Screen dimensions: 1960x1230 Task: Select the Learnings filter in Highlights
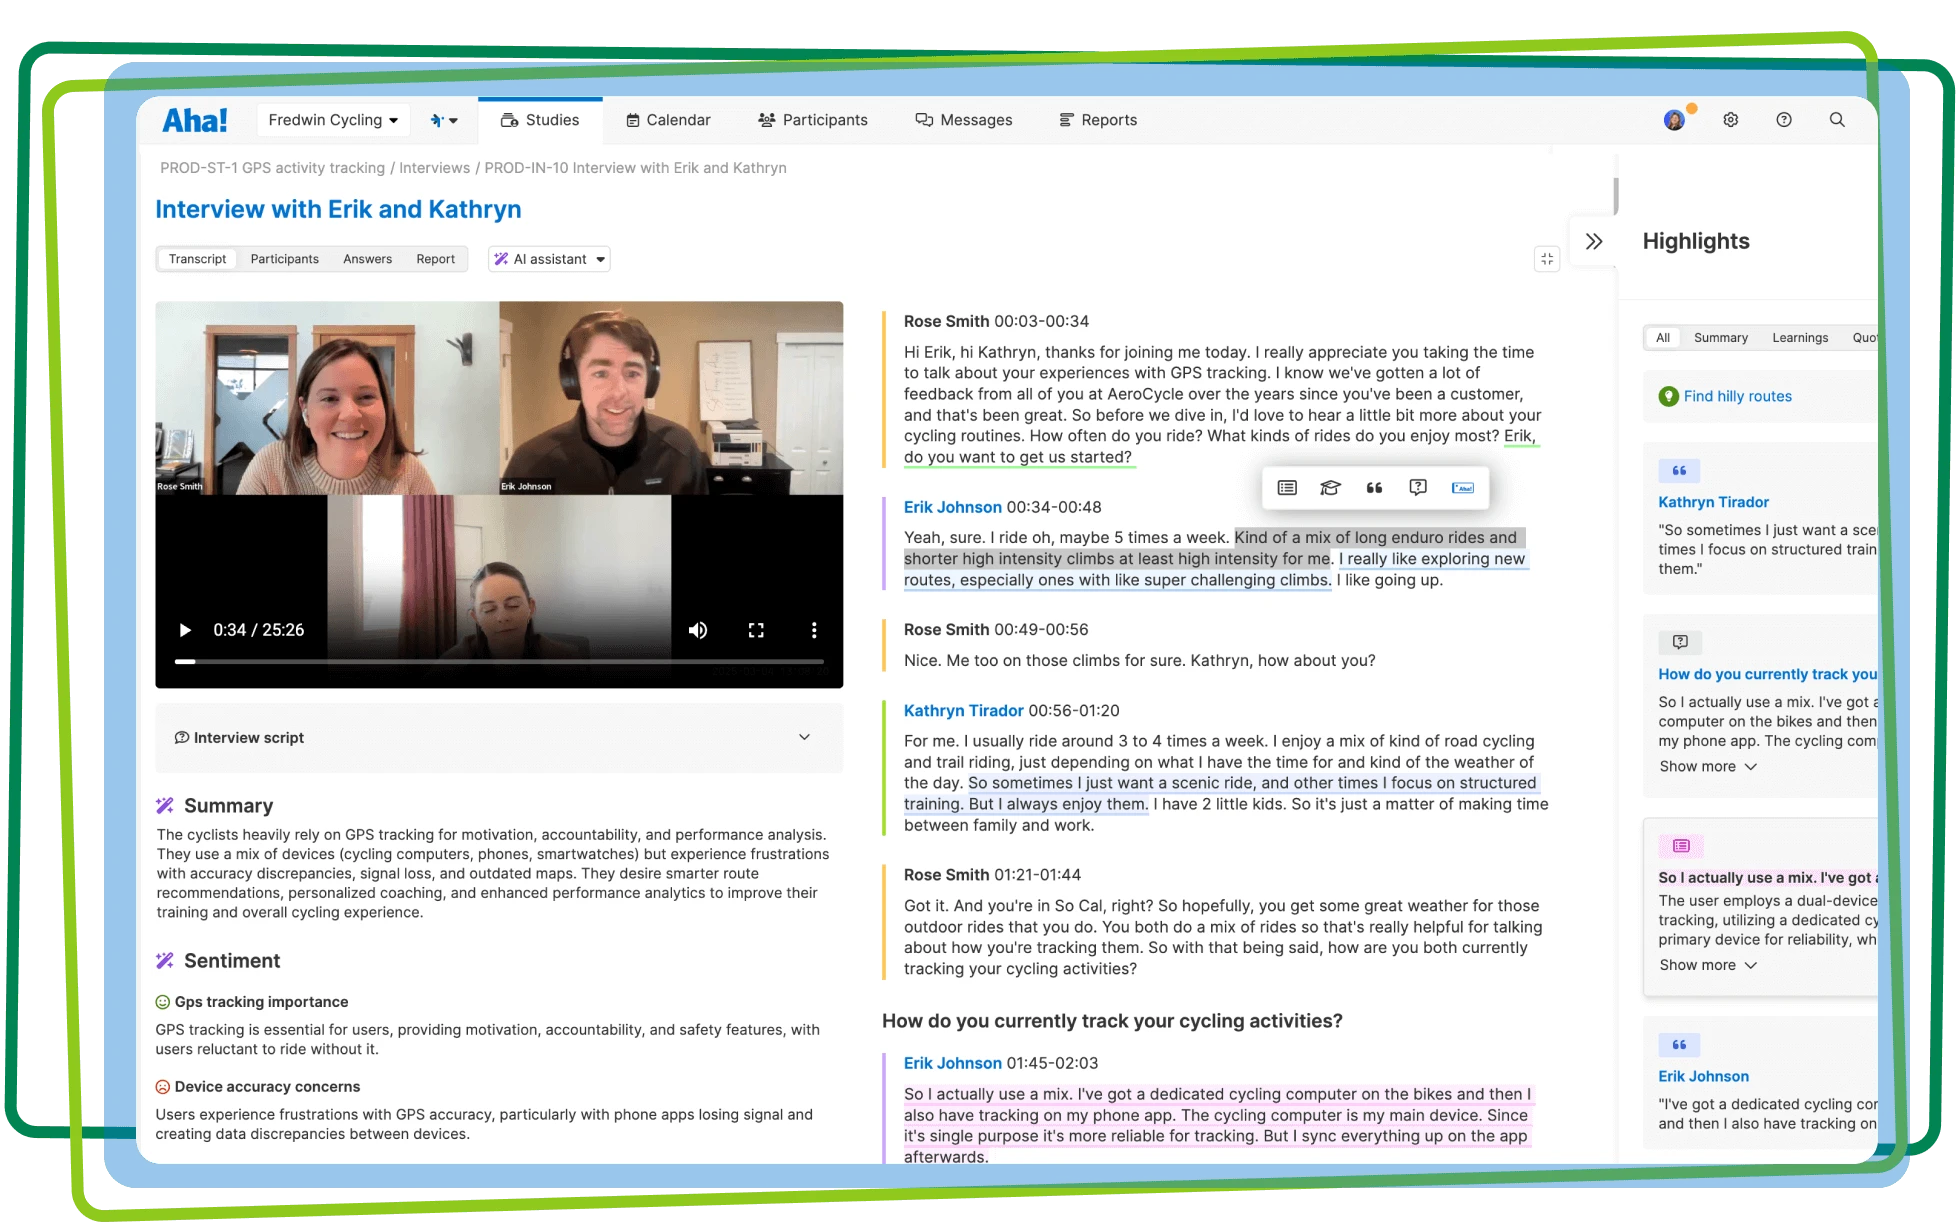coord(1800,337)
